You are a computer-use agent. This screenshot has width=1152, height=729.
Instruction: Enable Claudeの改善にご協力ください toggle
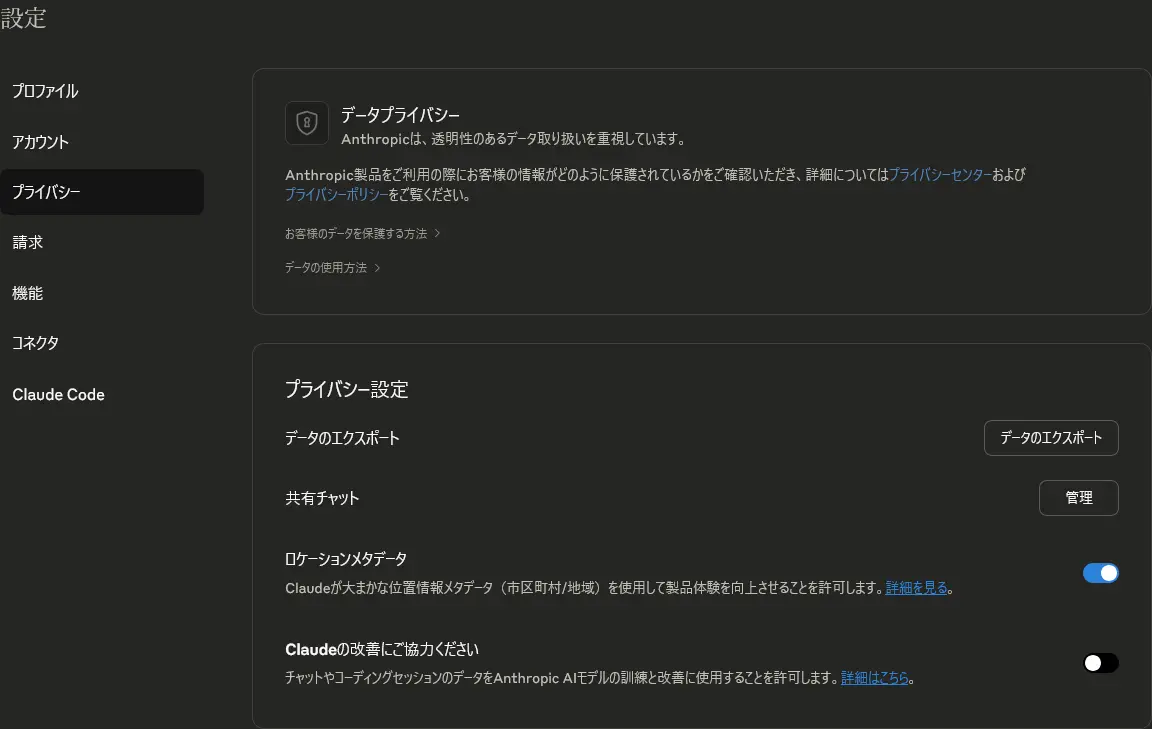[x=1100, y=662]
